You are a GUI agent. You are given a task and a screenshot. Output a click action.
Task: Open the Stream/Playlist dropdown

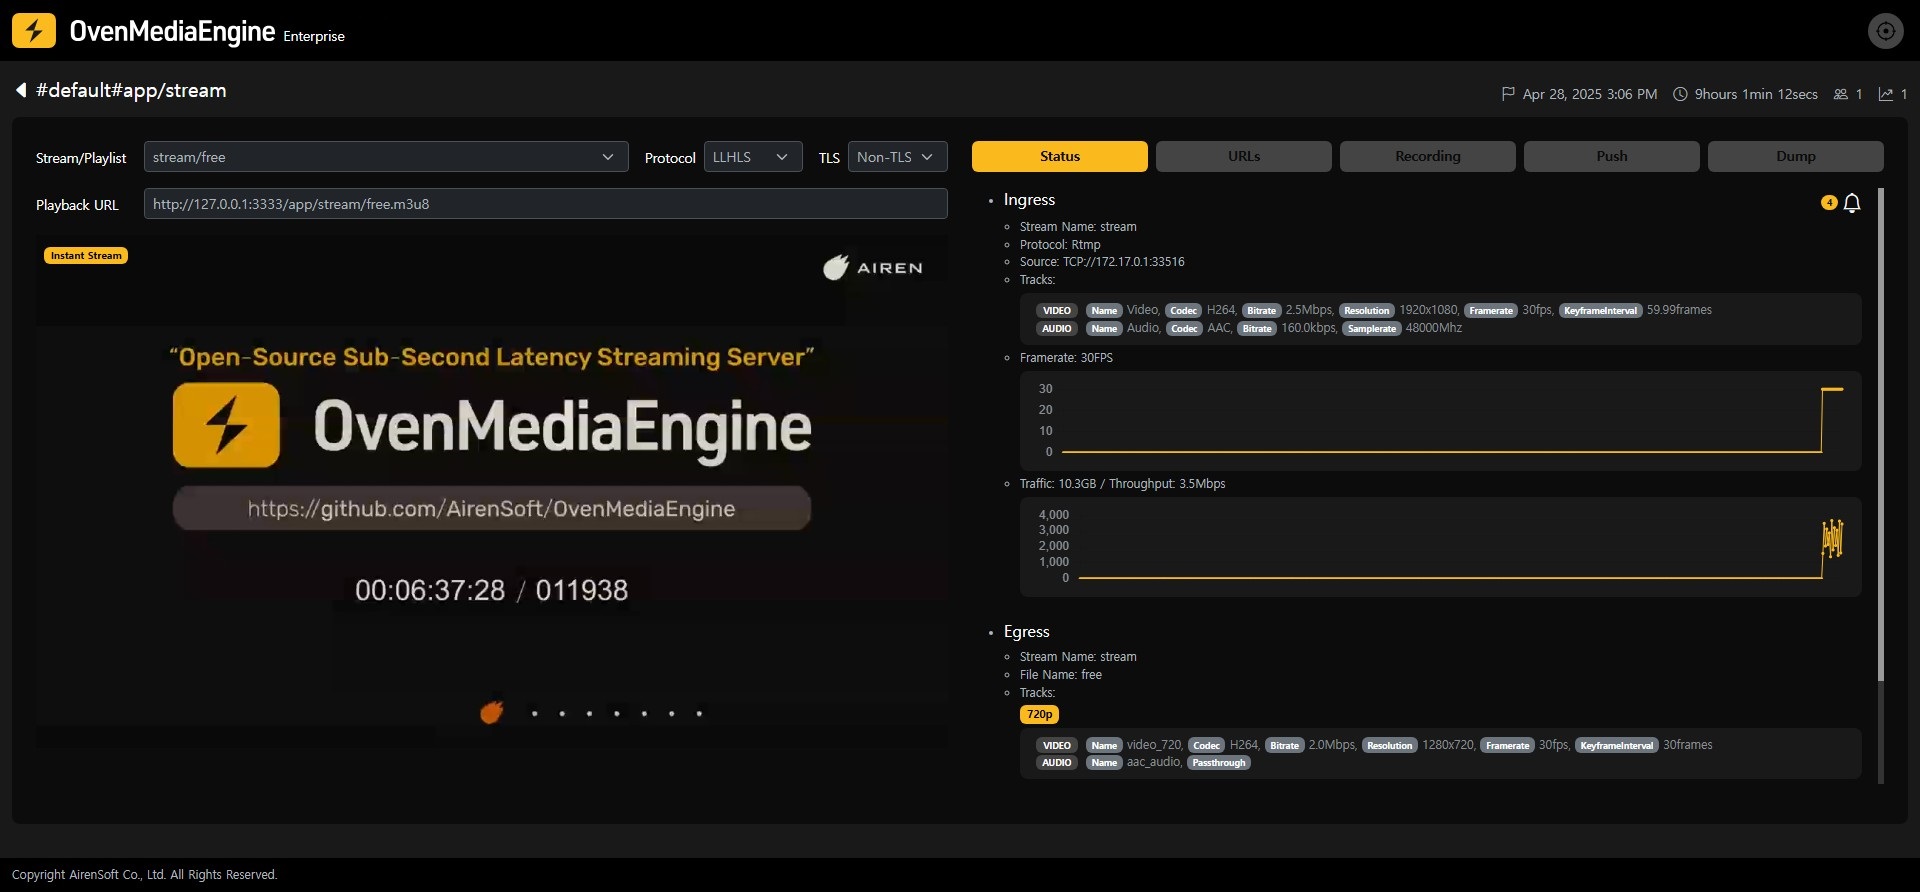point(386,157)
